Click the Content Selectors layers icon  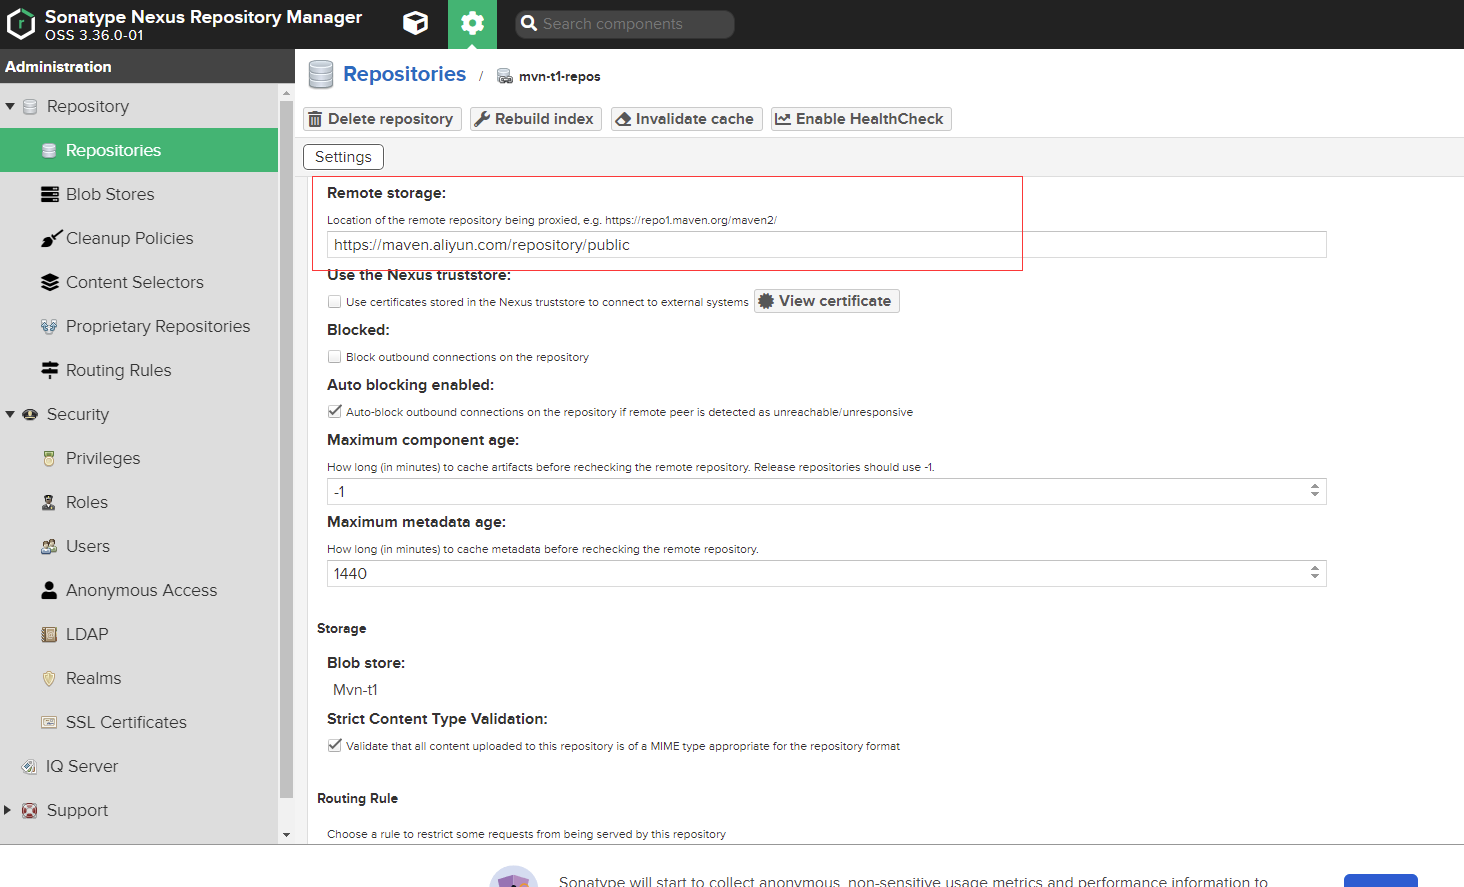pyautogui.click(x=49, y=282)
